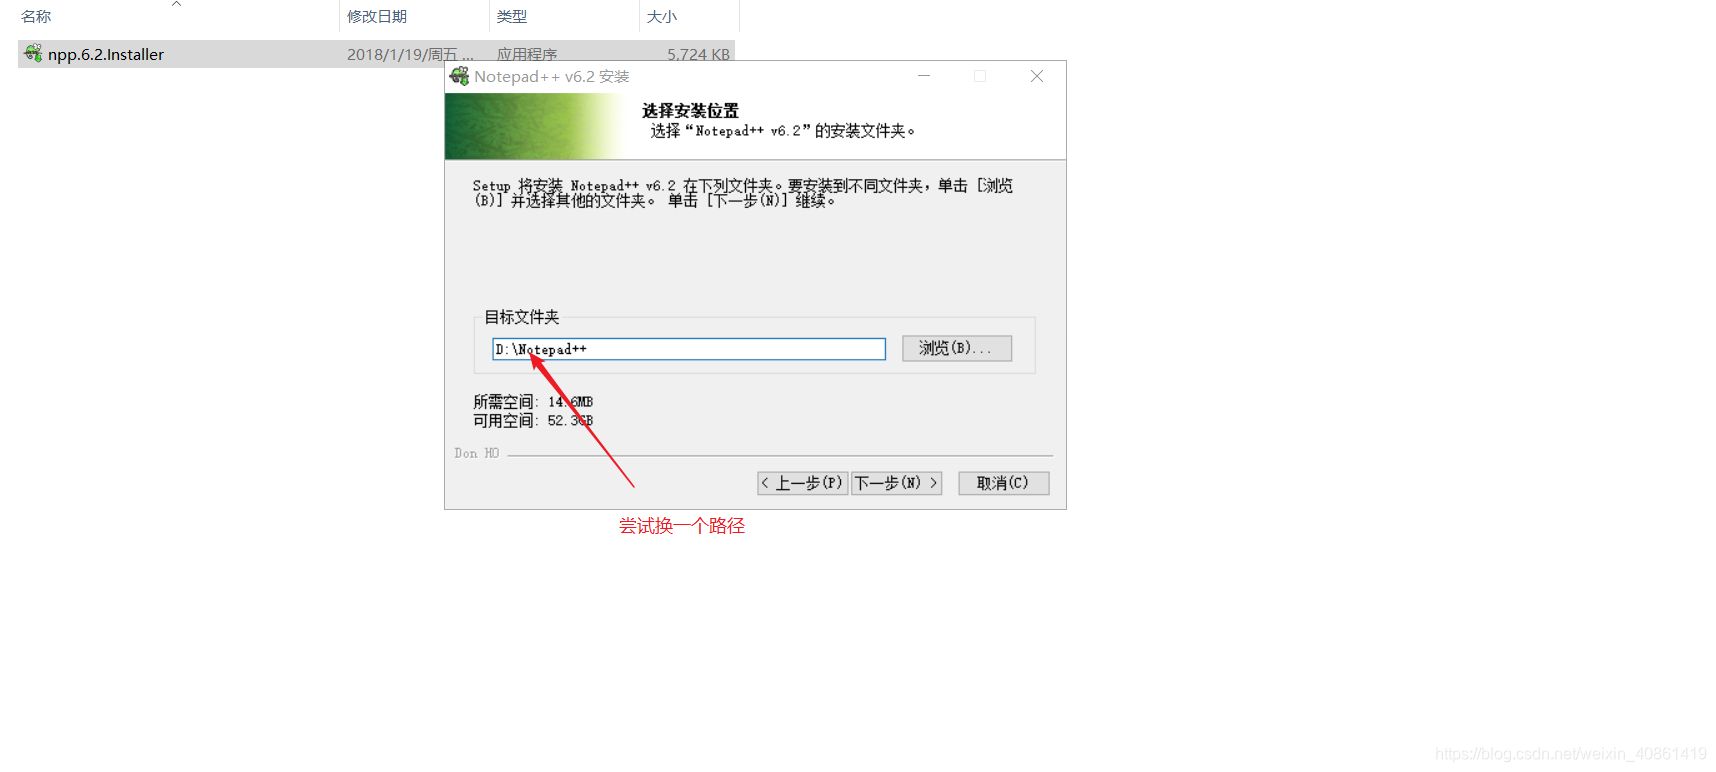Open the 浏览(B)... folder browser

957,348
